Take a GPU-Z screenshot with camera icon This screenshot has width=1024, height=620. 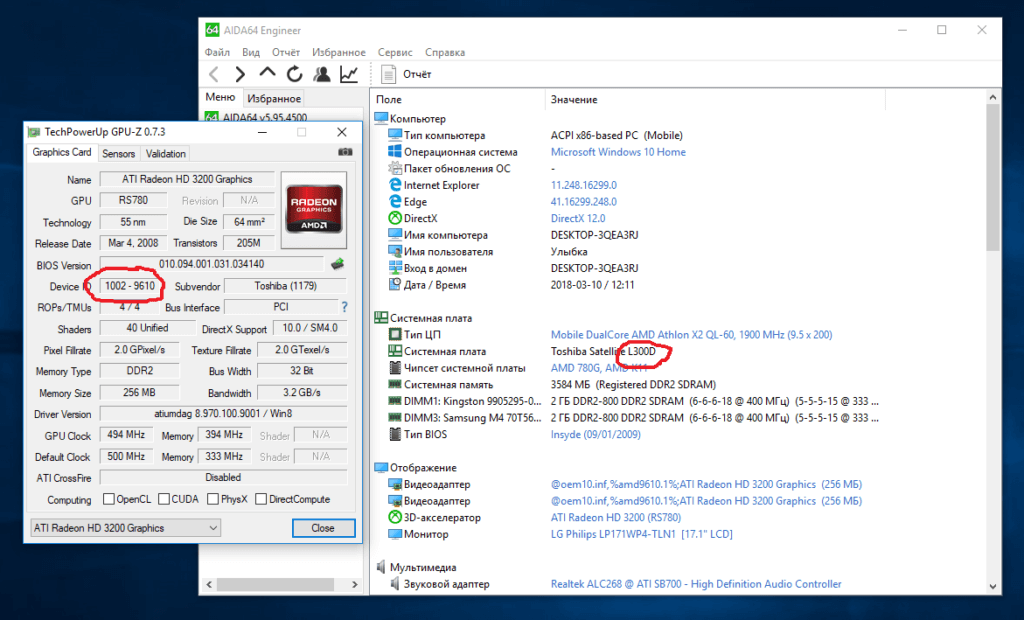click(x=345, y=152)
